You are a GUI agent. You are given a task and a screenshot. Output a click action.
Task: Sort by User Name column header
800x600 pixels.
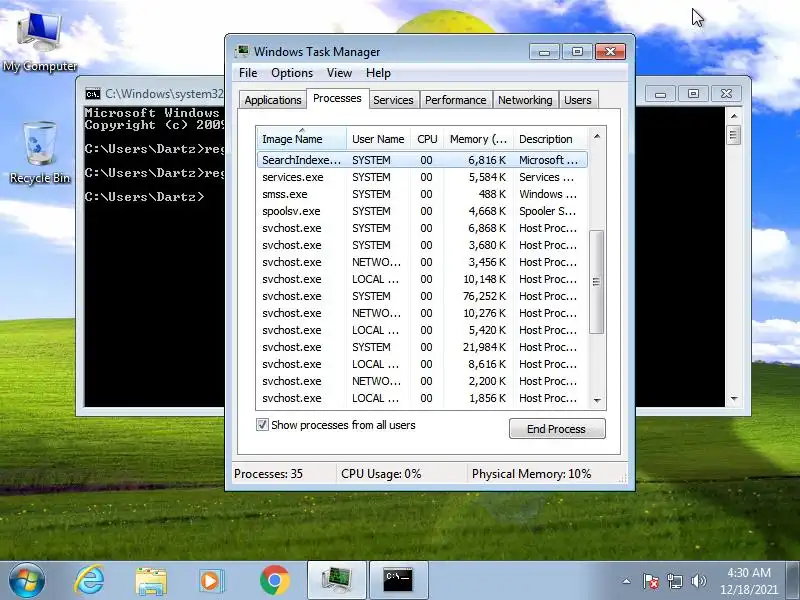coord(378,139)
